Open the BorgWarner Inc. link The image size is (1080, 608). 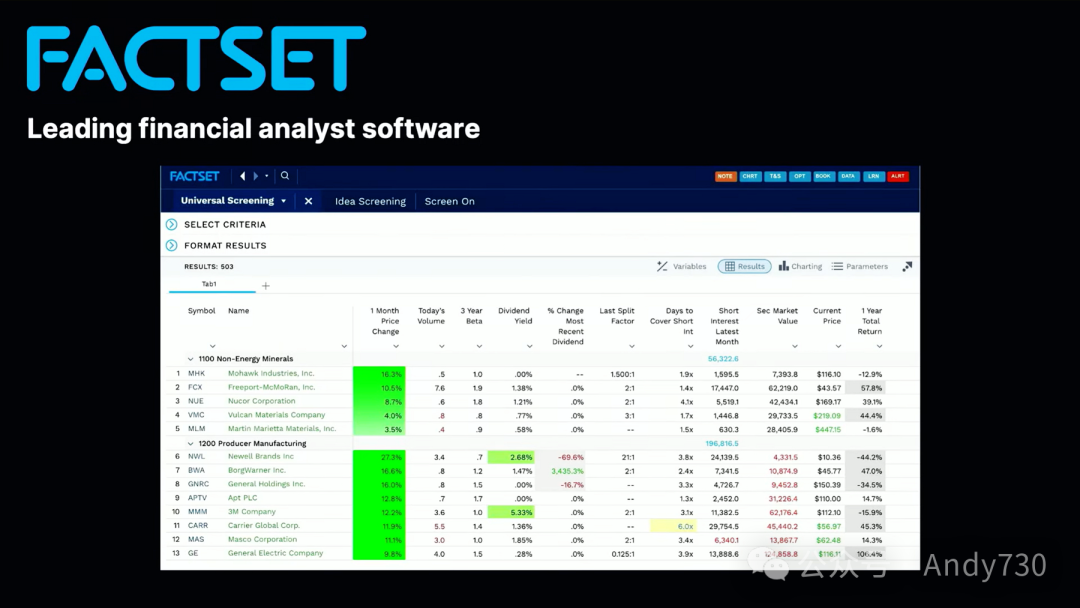tap(257, 470)
